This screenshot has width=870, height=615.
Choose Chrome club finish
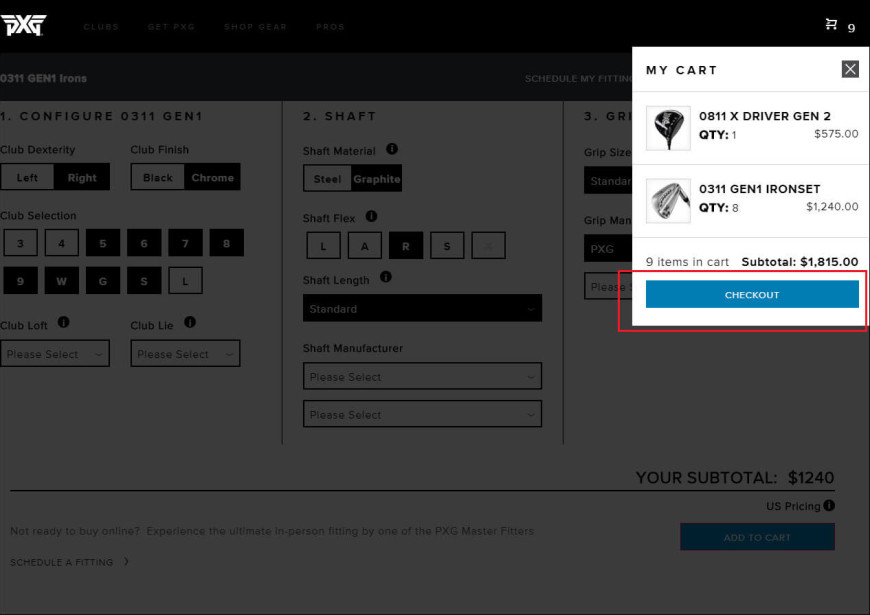click(x=213, y=177)
